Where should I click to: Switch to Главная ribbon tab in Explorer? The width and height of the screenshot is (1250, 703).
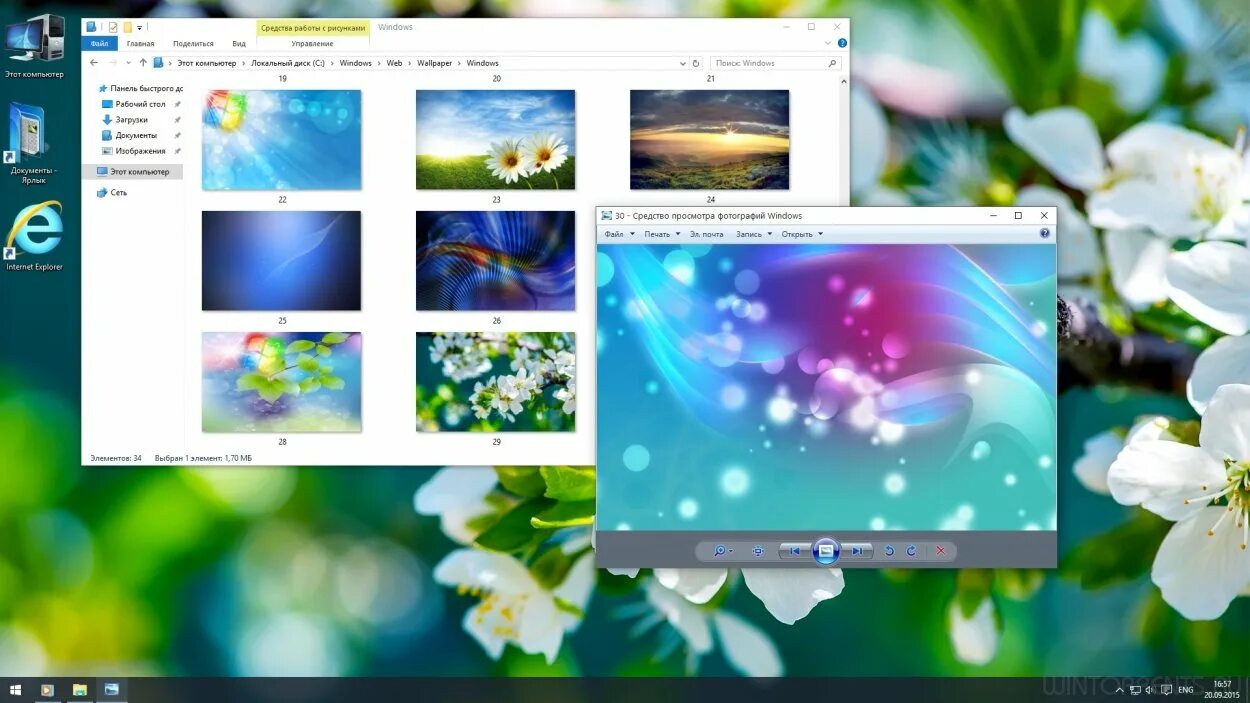140,44
